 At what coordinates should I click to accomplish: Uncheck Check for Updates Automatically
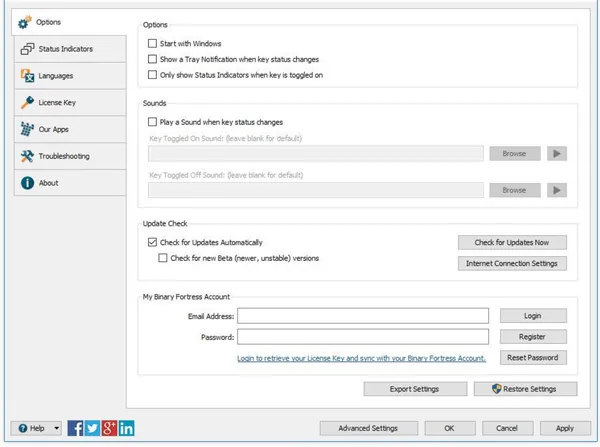pyautogui.click(x=152, y=242)
